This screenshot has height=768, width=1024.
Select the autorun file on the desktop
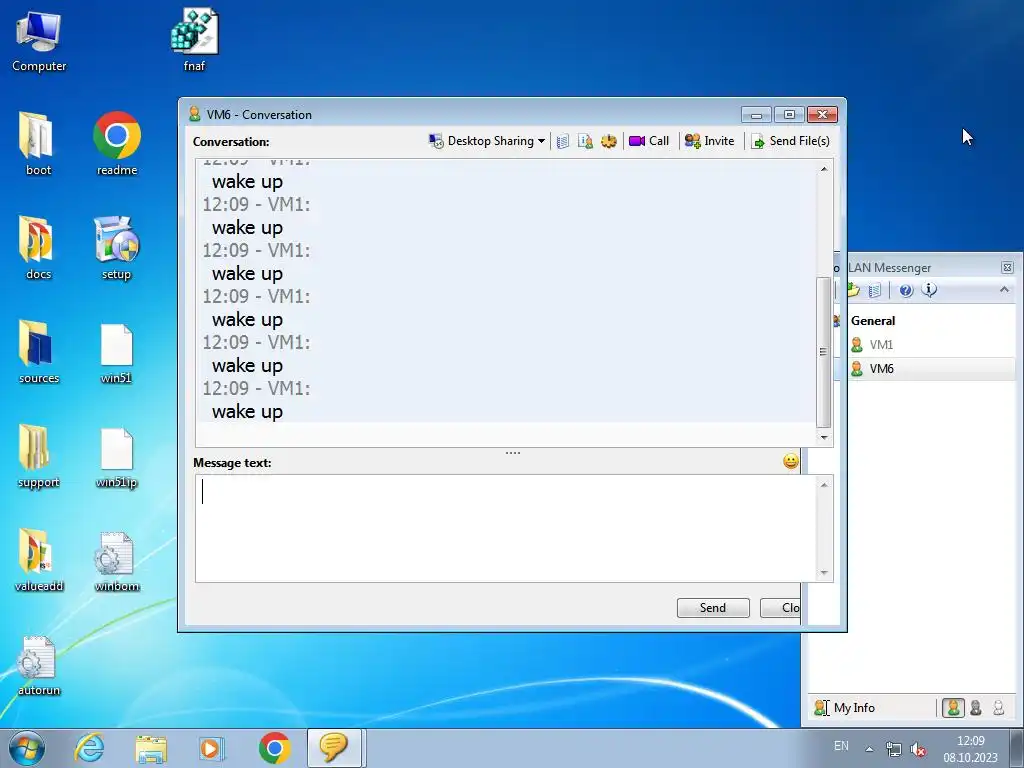pyautogui.click(x=39, y=665)
